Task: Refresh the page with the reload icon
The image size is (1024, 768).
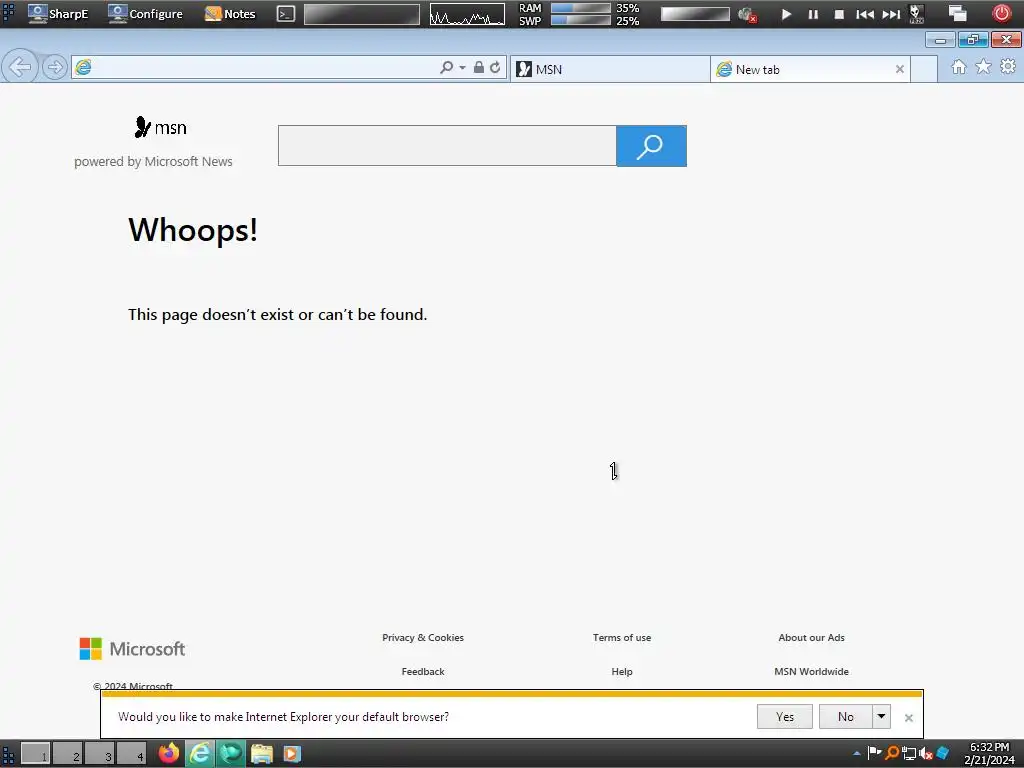Action: [495, 67]
